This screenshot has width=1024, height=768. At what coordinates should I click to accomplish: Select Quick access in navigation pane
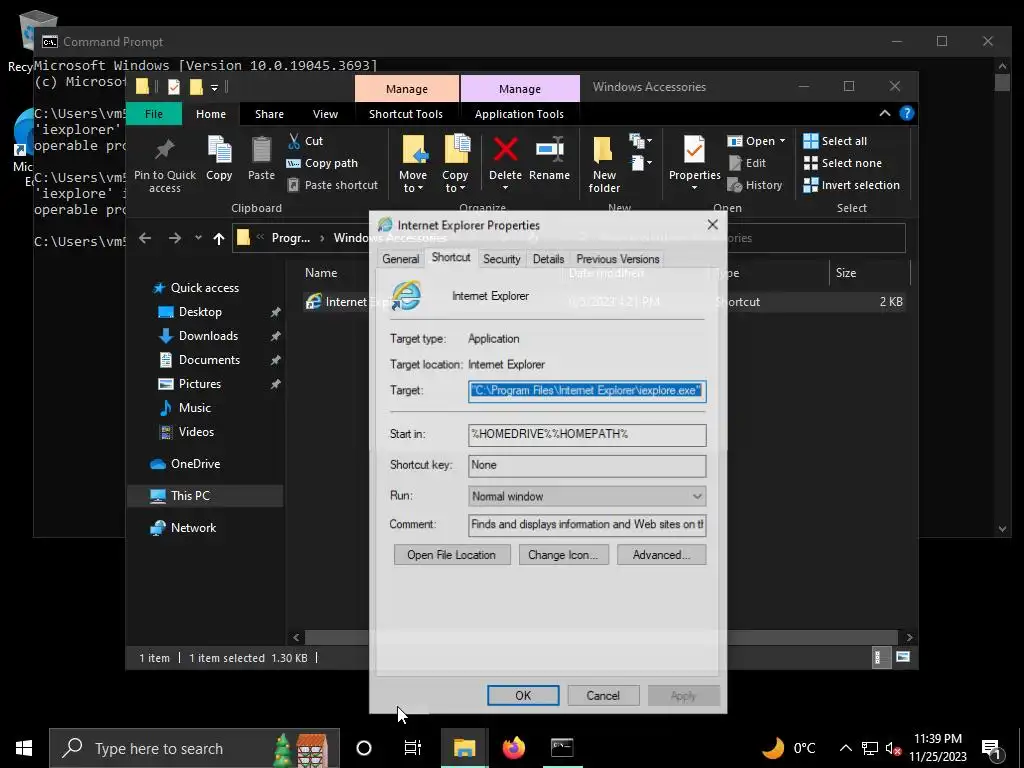196,288
